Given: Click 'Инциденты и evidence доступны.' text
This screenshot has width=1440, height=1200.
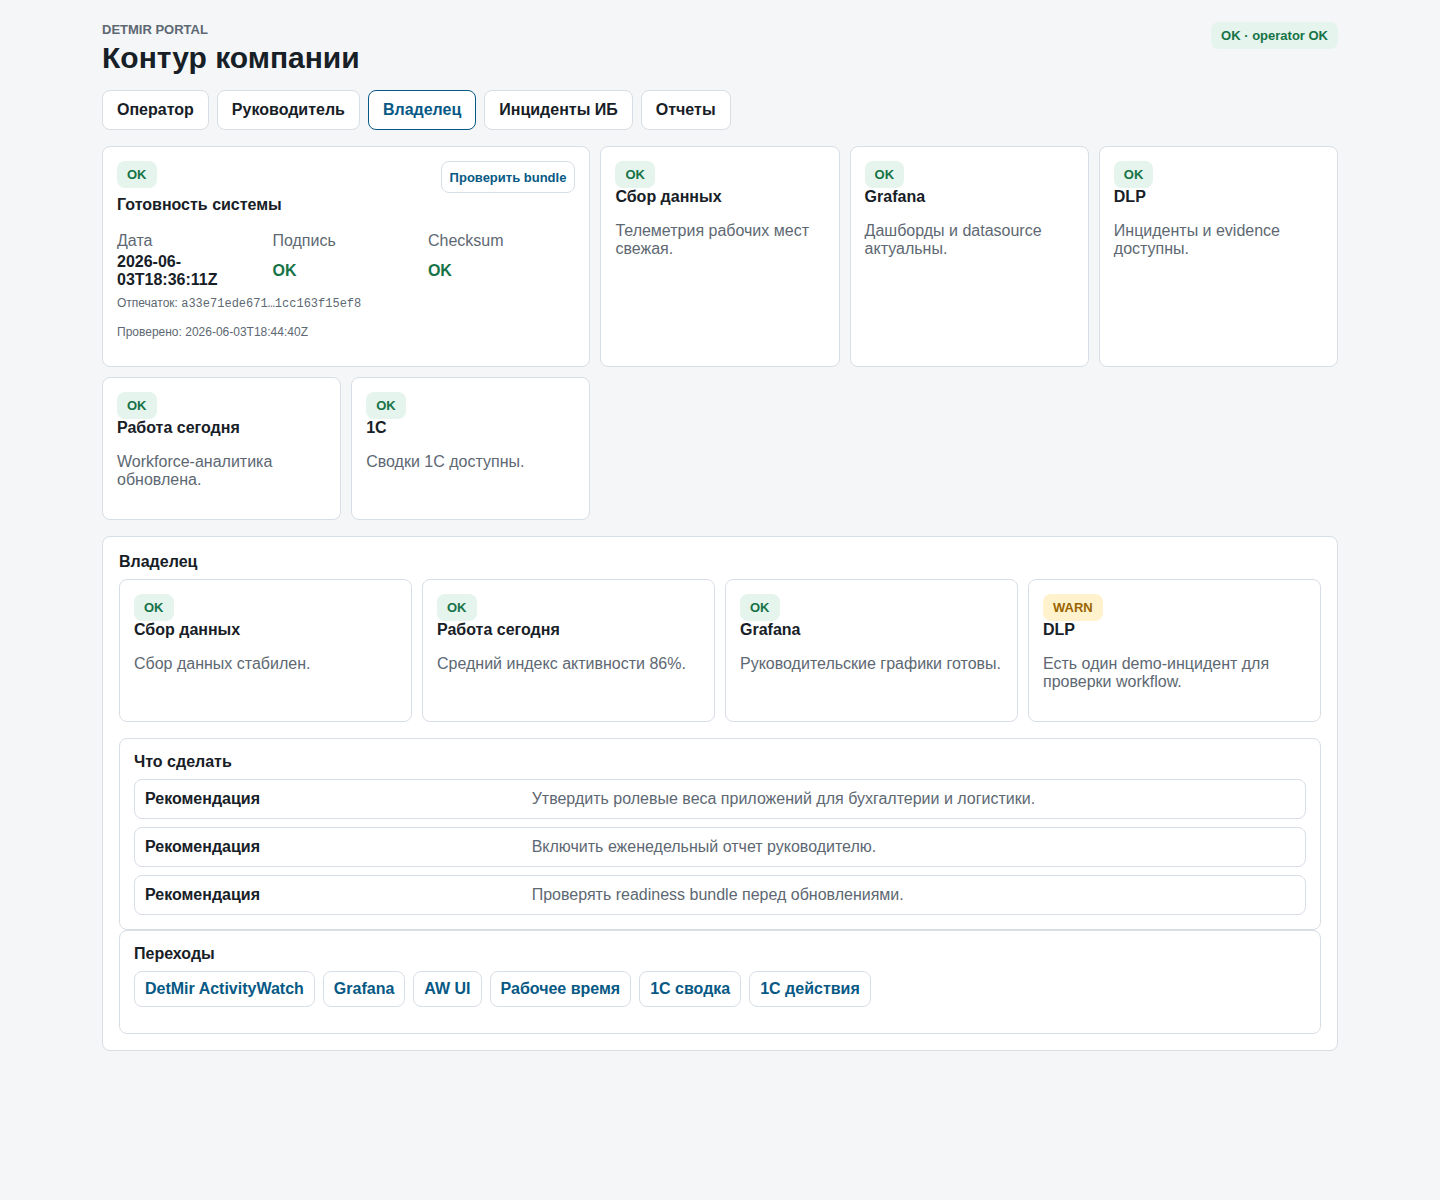Looking at the screenshot, I should pos(1197,240).
